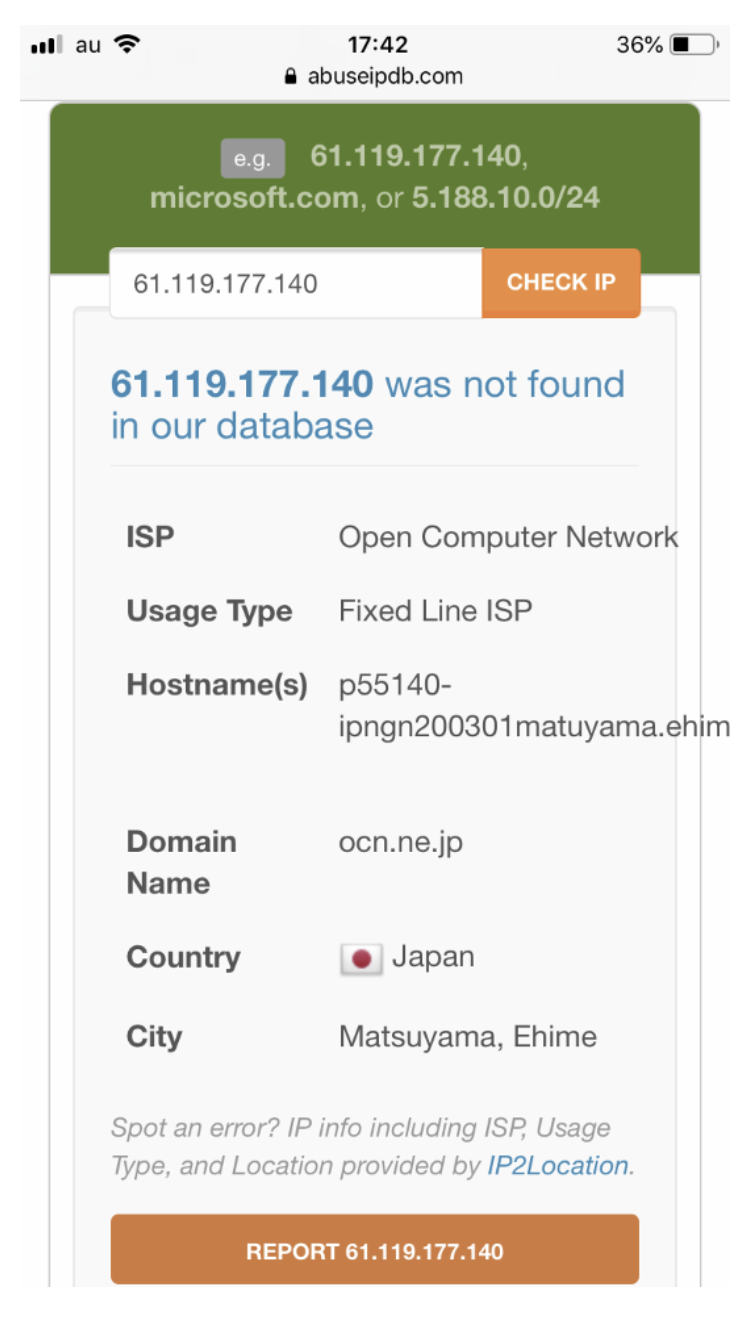Click the Open Computer Network ISP value
Image resolution: width=750 pixels, height=1334 pixels.
coord(508,537)
